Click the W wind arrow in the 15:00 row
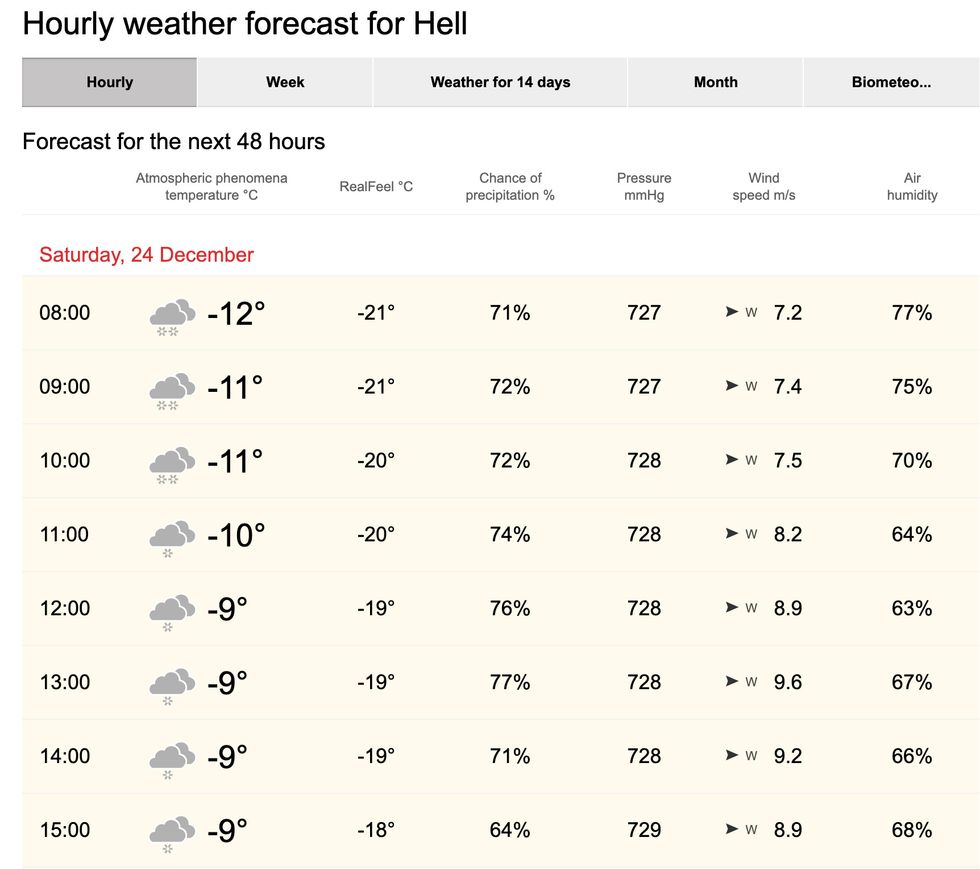Screen dimensions: 980x869 pos(733,830)
